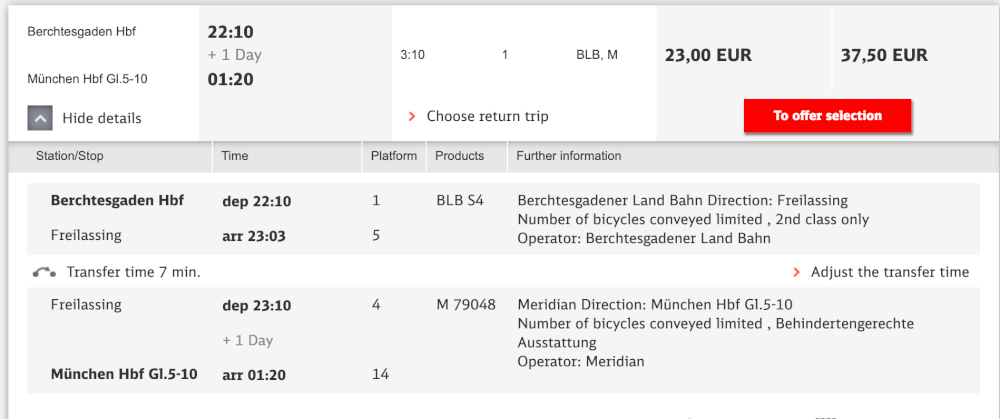1000x419 pixels.
Task: Click M 79048 train product
Action: [x=466, y=305]
